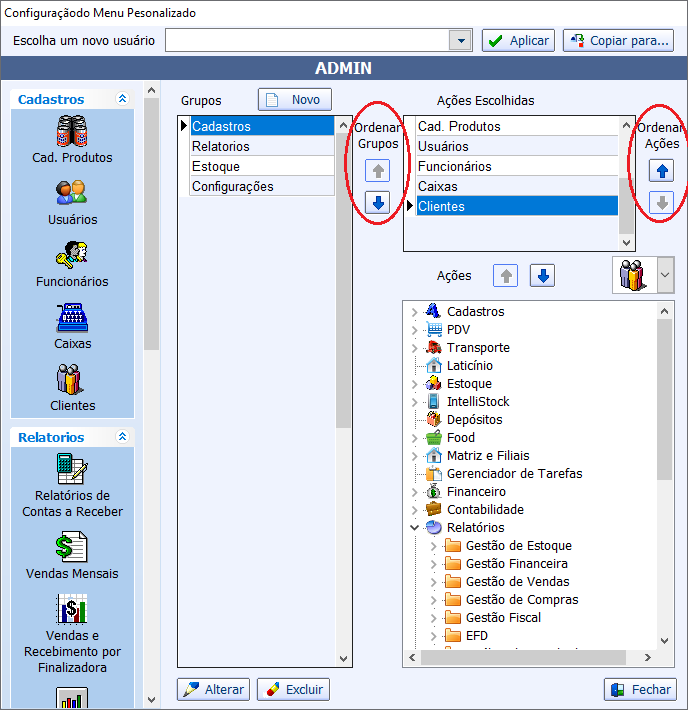Select Gestão de Vendas tree folder

pos(517,582)
